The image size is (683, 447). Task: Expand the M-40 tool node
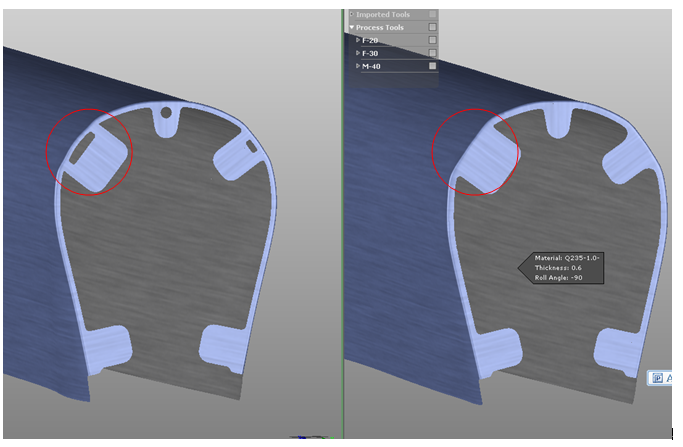[358, 66]
